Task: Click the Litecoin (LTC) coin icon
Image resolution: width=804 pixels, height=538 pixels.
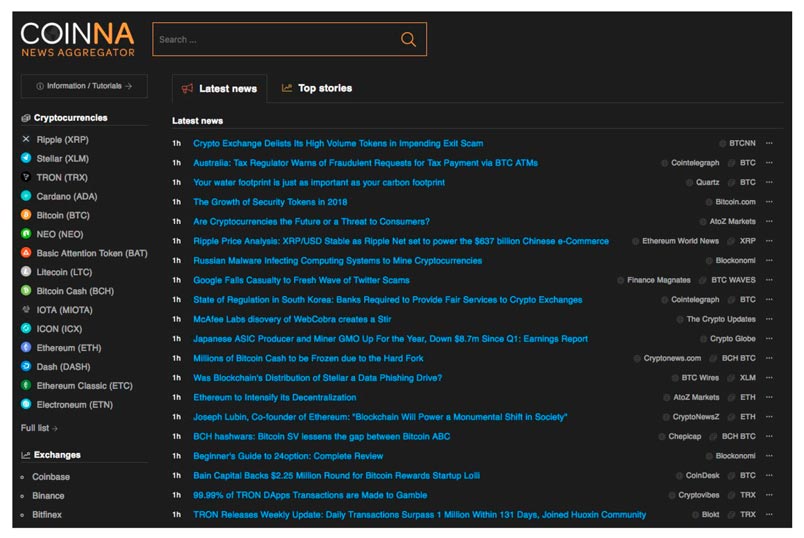Action: (x=26, y=272)
